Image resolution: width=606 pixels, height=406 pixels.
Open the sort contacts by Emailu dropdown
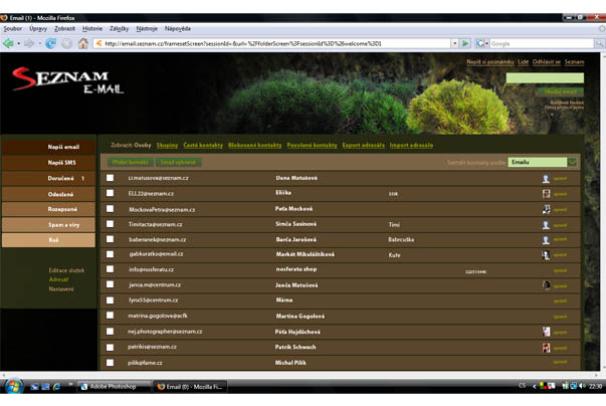tap(572, 161)
